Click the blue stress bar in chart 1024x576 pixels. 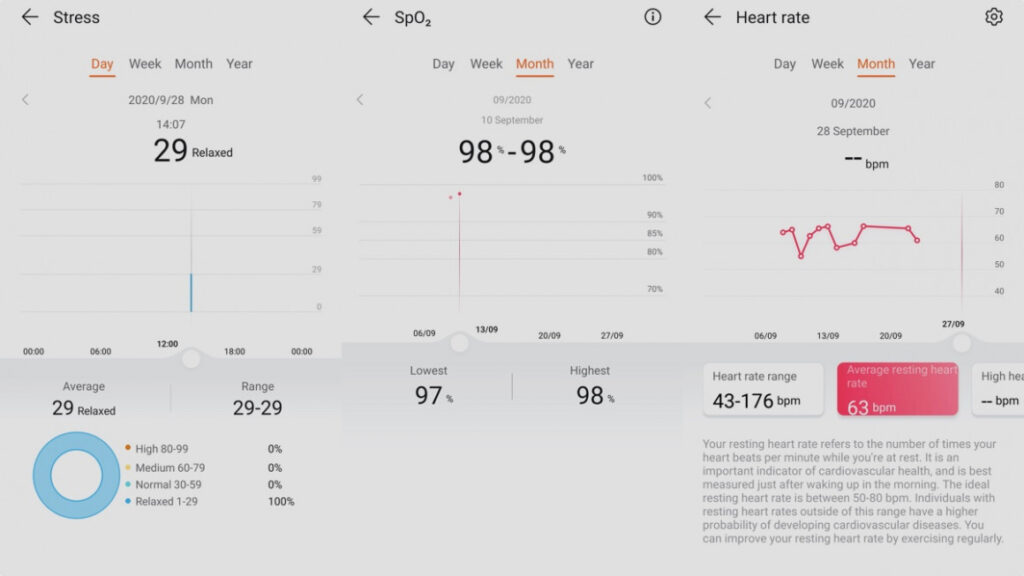191,292
